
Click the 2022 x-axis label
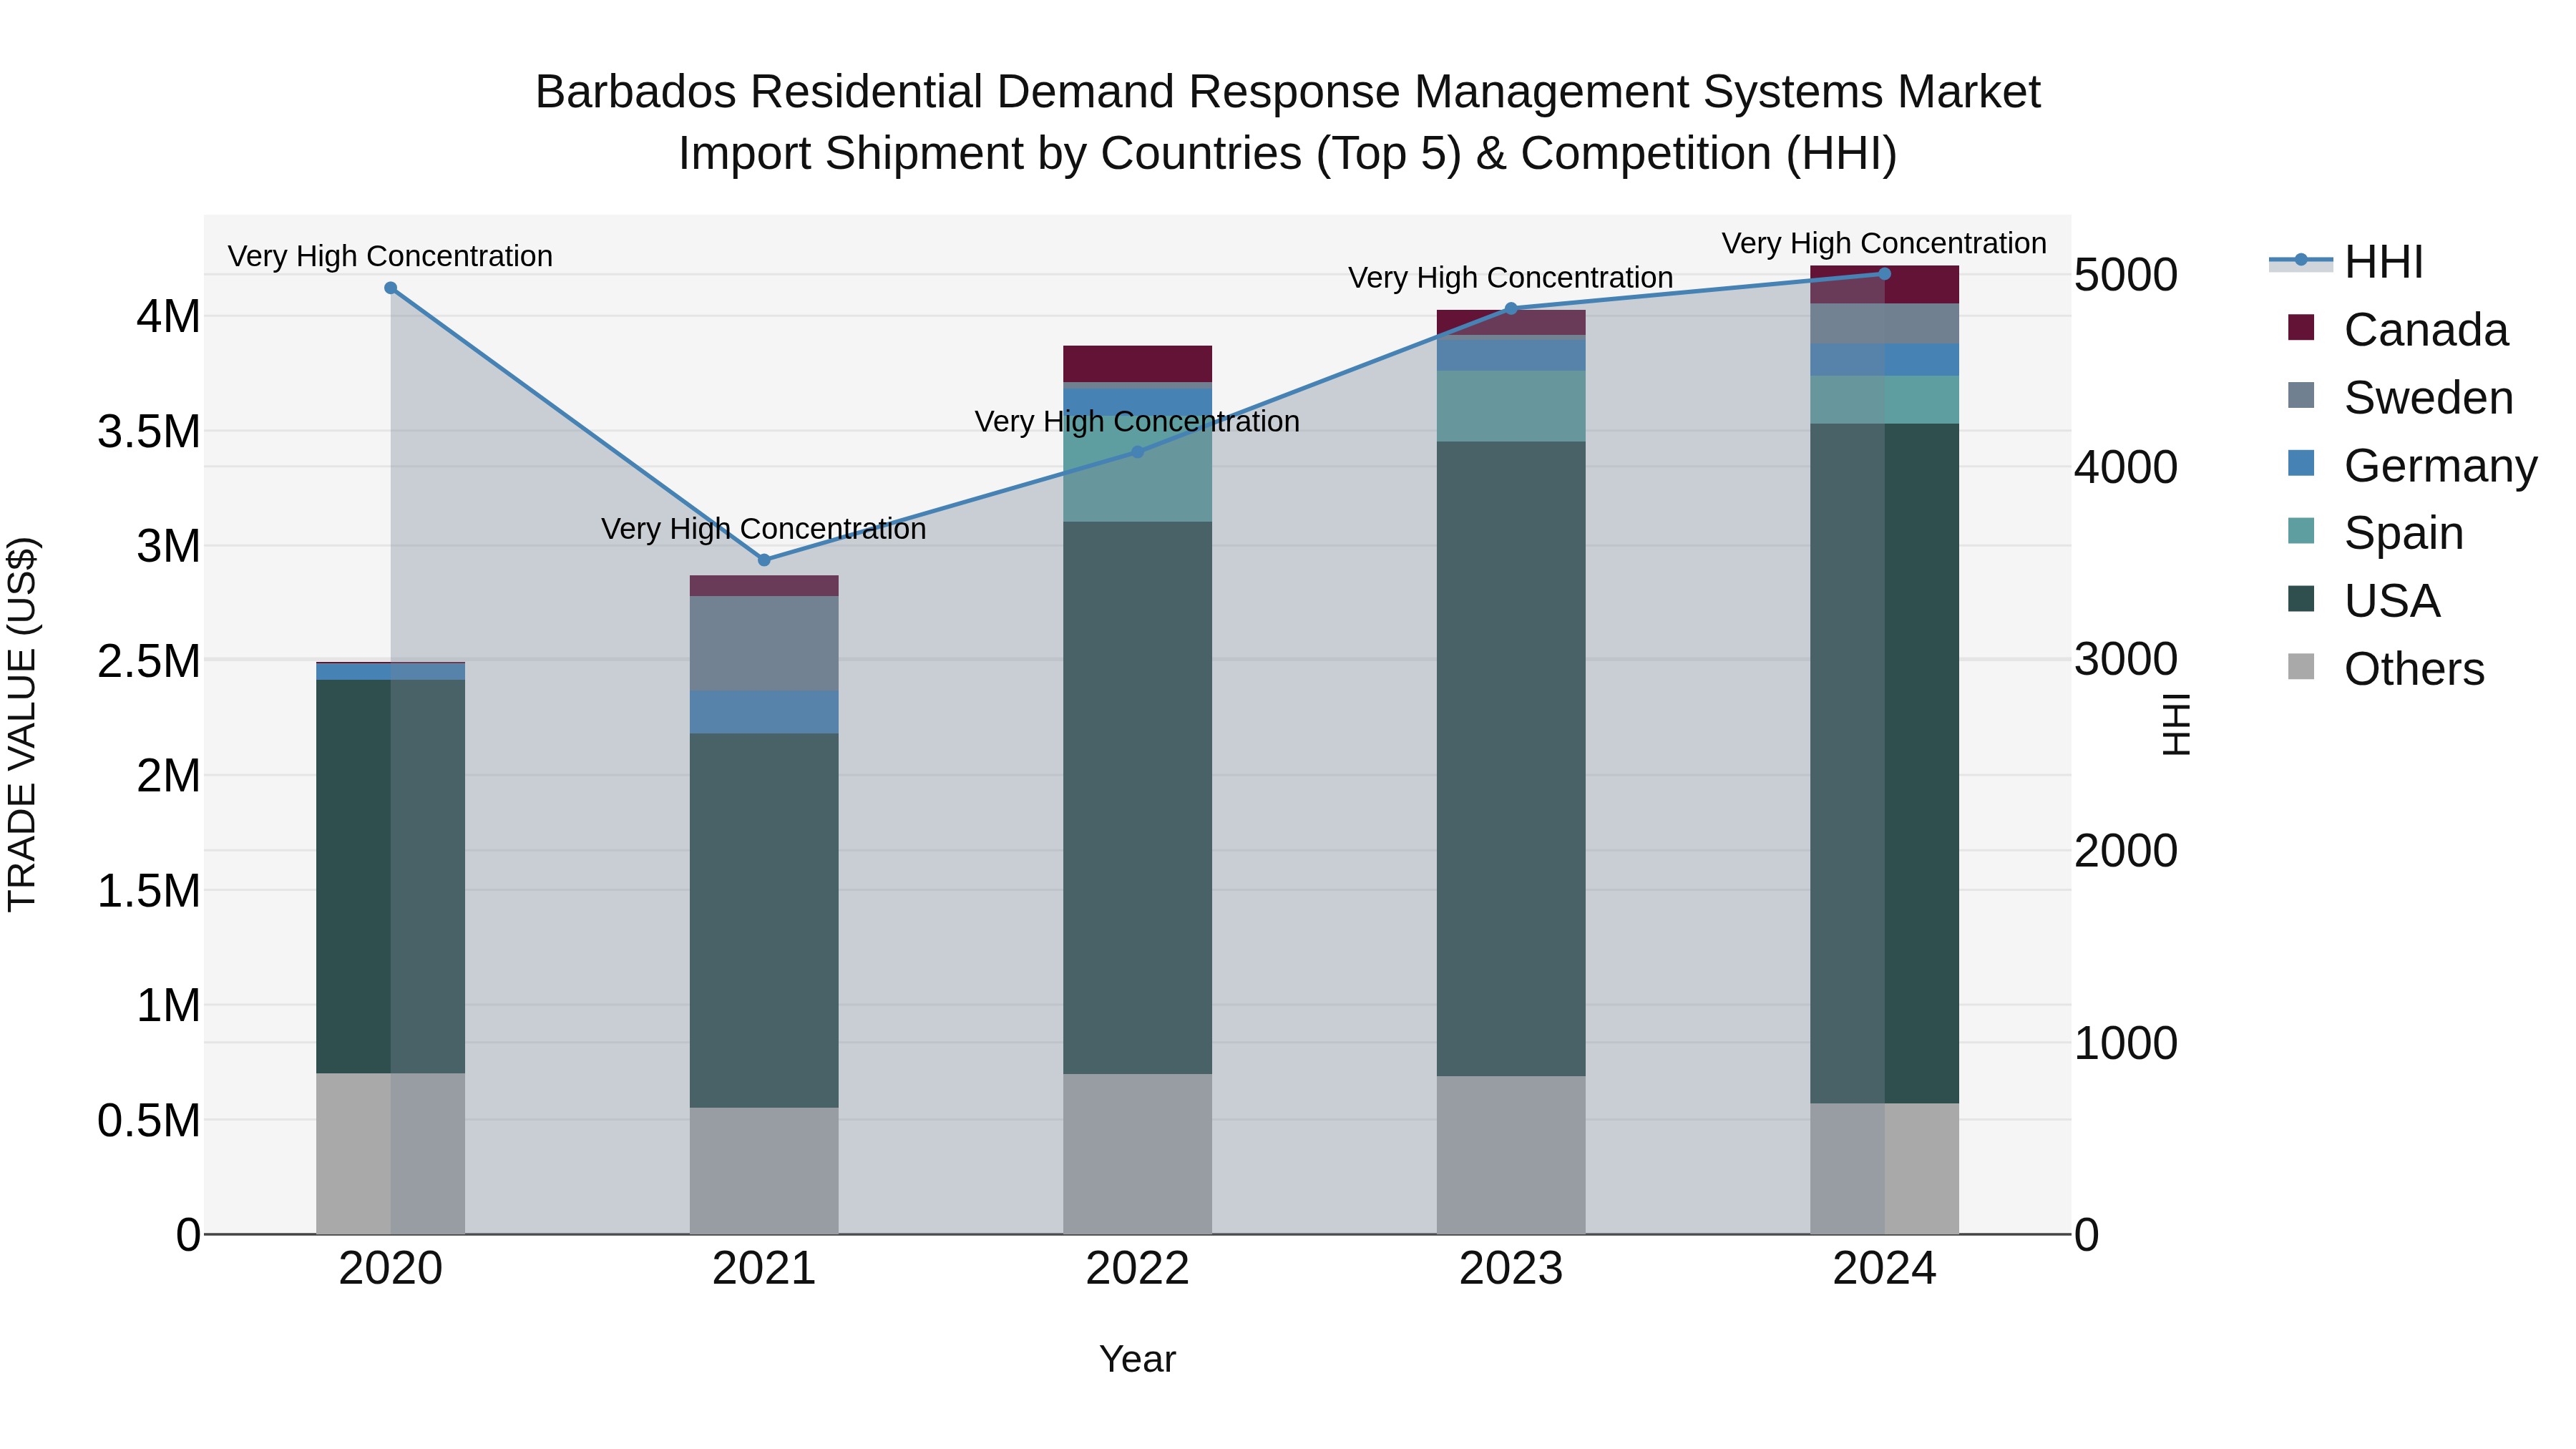pos(1137,1269)
